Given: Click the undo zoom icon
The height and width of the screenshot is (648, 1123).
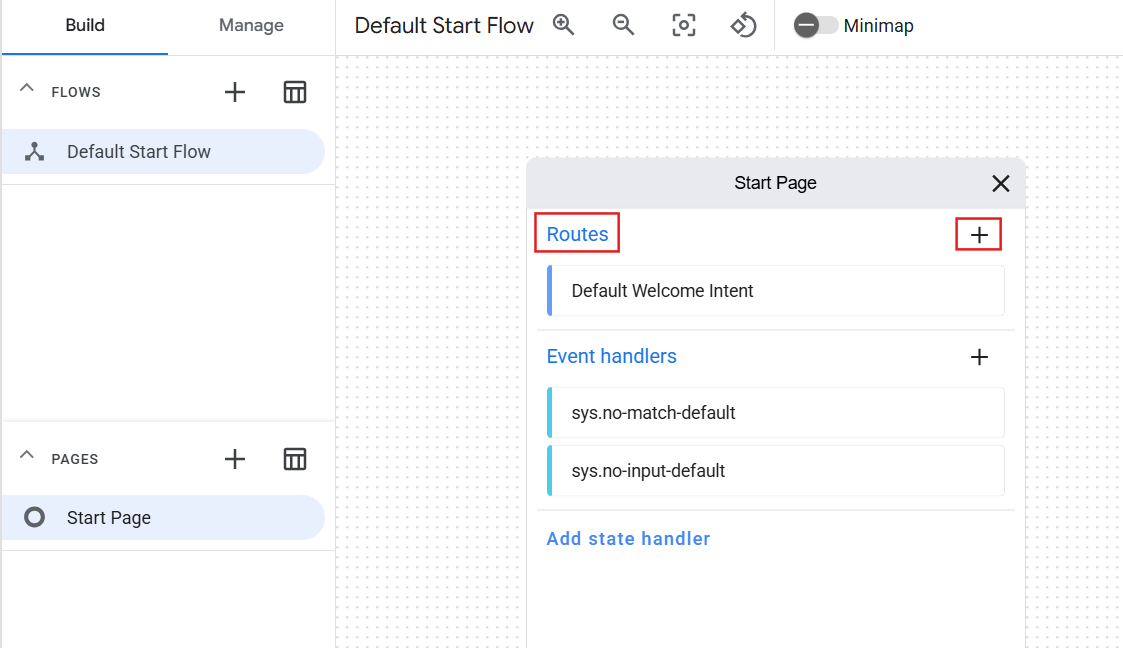Looking at the screenshot, I should (x=743, y=25).
